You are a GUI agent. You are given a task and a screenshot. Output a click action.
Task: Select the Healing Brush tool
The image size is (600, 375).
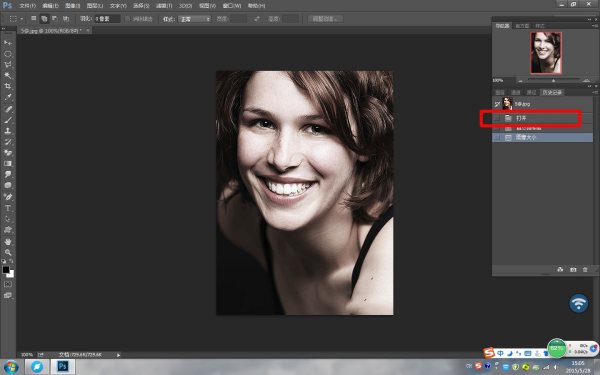point(8,109)
